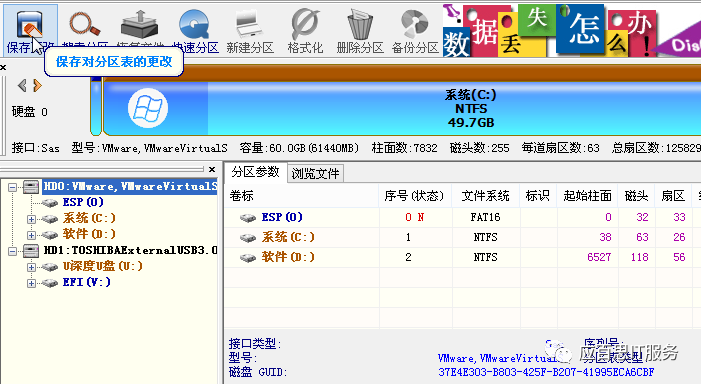
Task: Close the disk map panel with X
Action: [3, 68]
